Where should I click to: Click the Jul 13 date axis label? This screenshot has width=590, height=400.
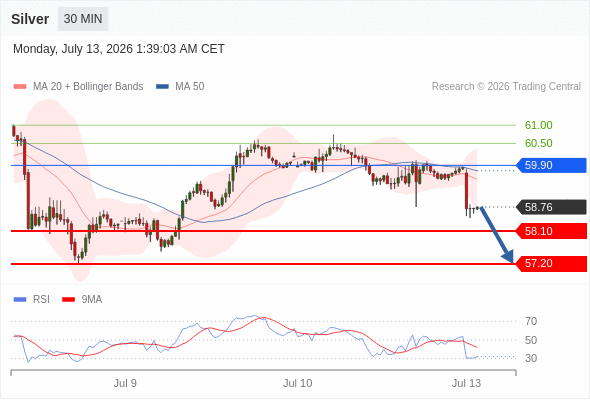pos(467,383)
